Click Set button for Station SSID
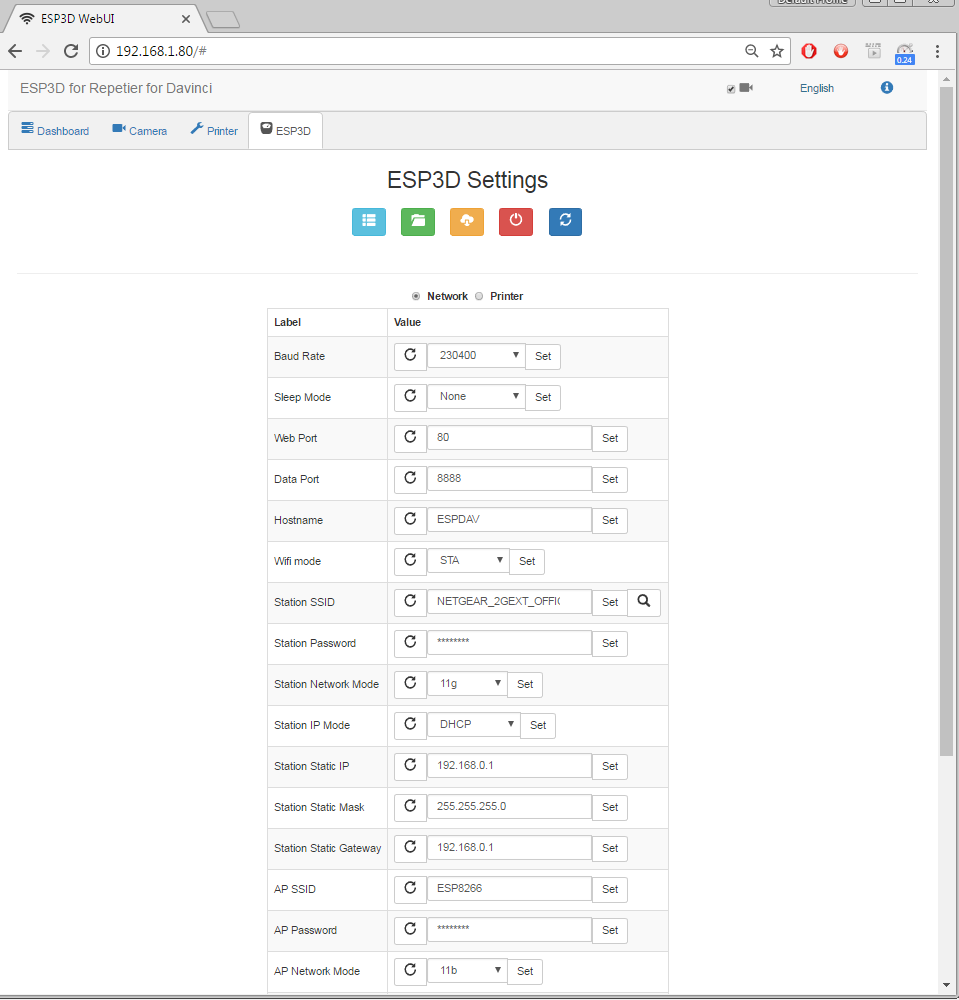 610,602
